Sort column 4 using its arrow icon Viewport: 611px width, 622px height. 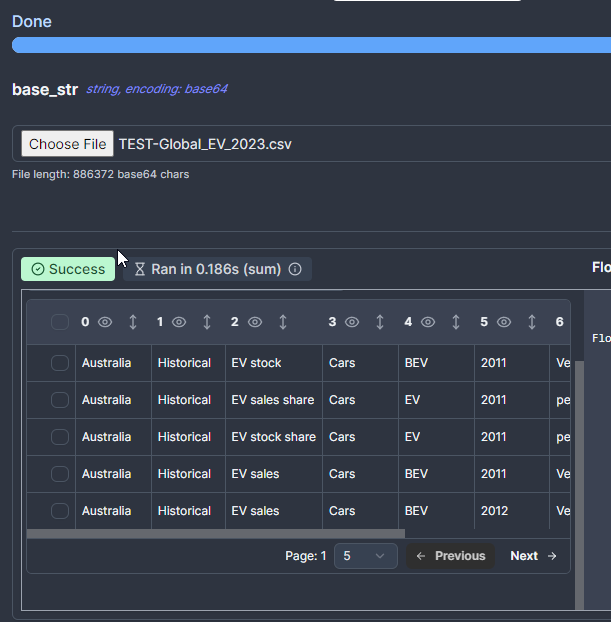coord(456,322)
